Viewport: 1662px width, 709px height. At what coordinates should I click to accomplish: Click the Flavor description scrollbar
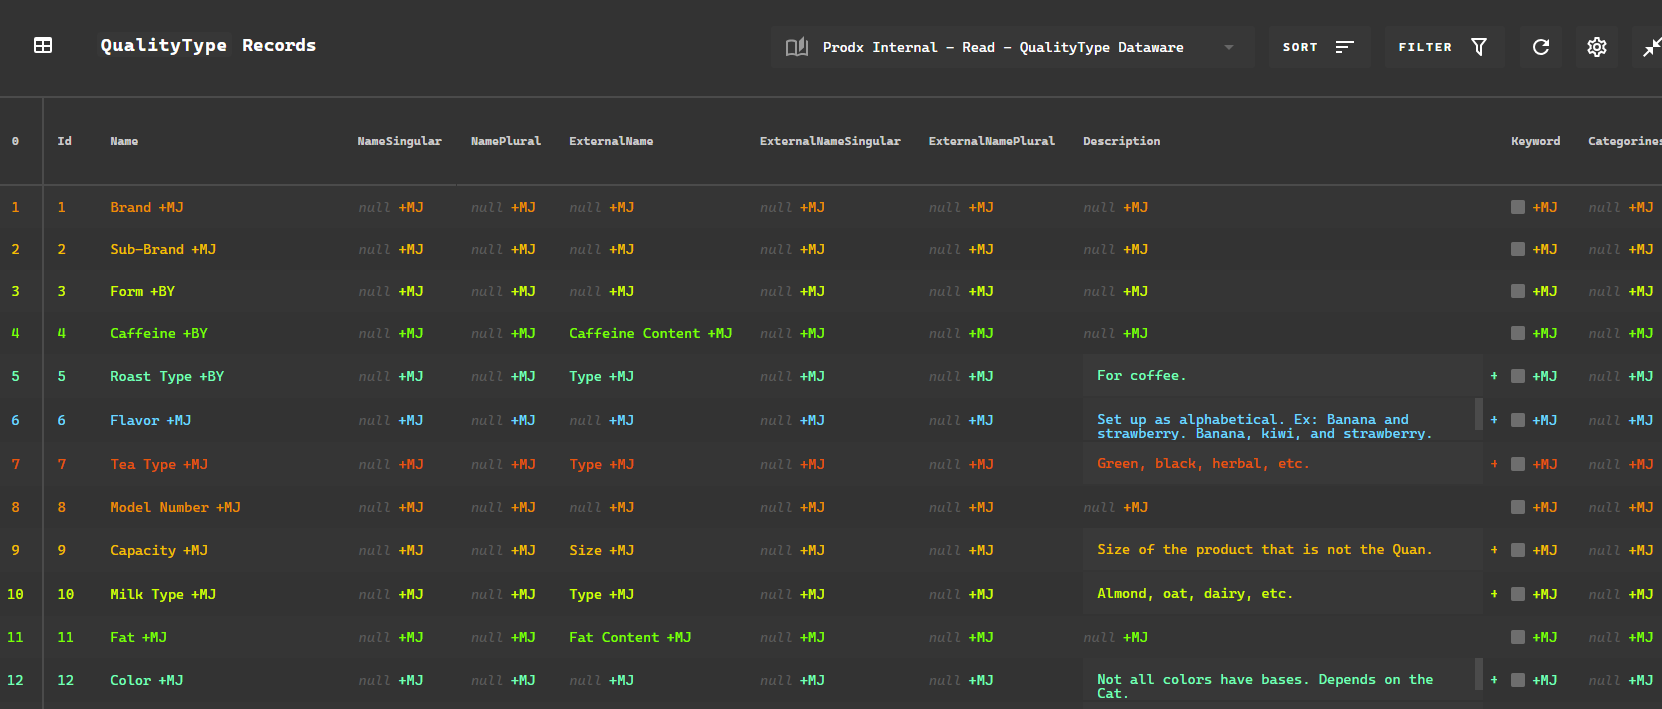point(1478,414)
